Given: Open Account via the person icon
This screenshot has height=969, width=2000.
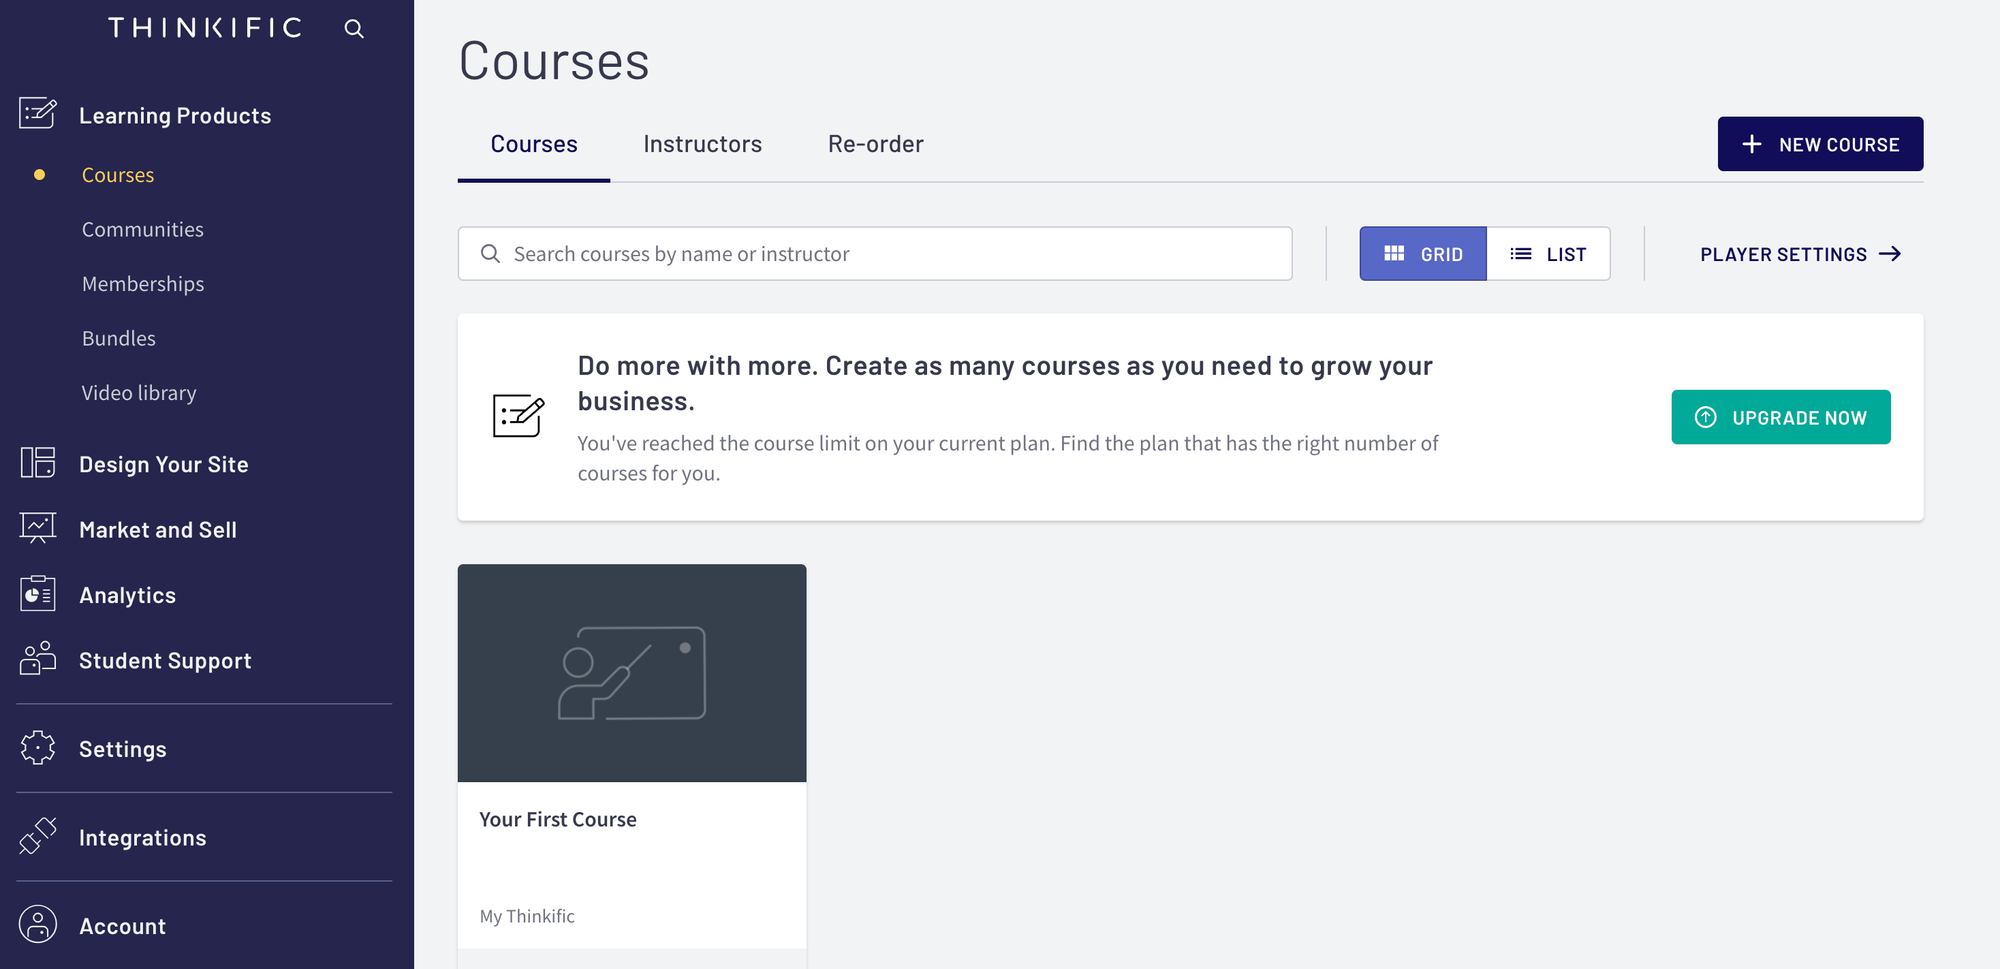Looking at the screenshot, I should pyautogui.click(x=37, y=925).
